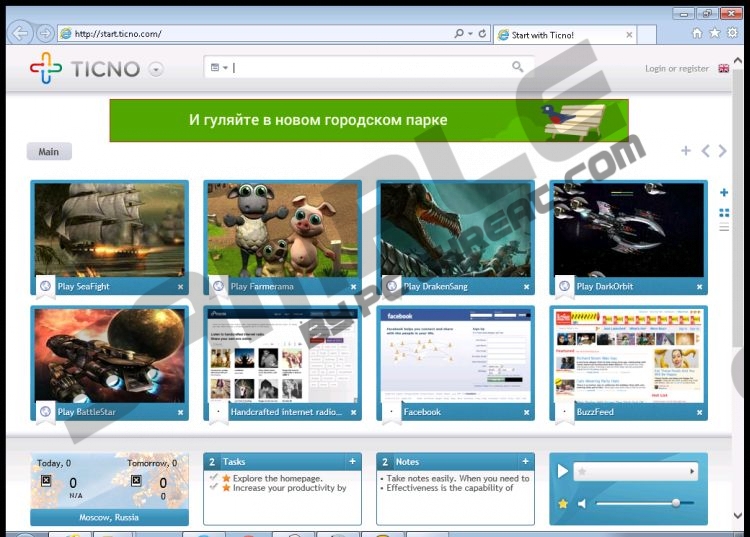This screenshot has height=537, width=750.
Task: Adjust the radio volume slider
Action: [675, 503]
